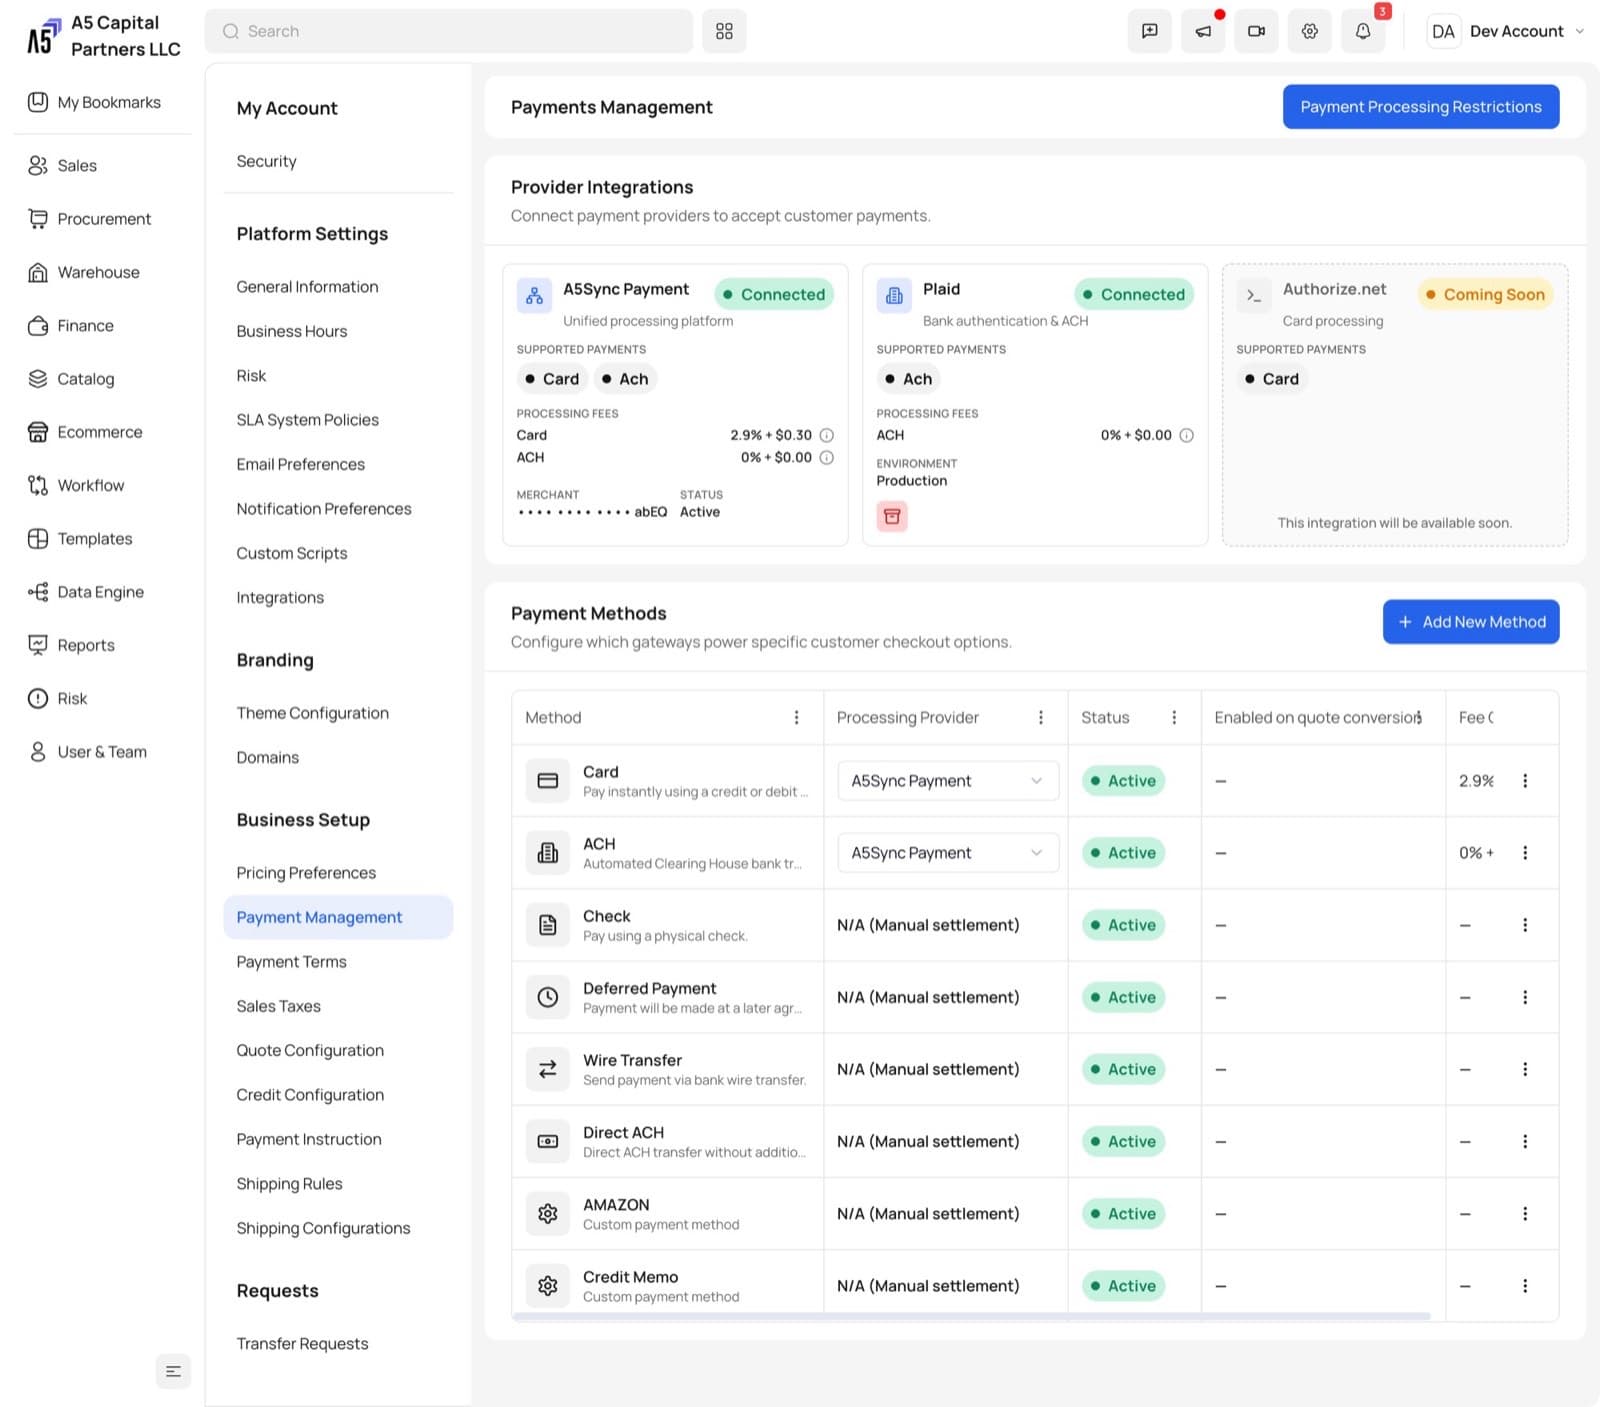Open the feedback chat icon in top bar
1600x1407 pixels.
click(1149, 31)
